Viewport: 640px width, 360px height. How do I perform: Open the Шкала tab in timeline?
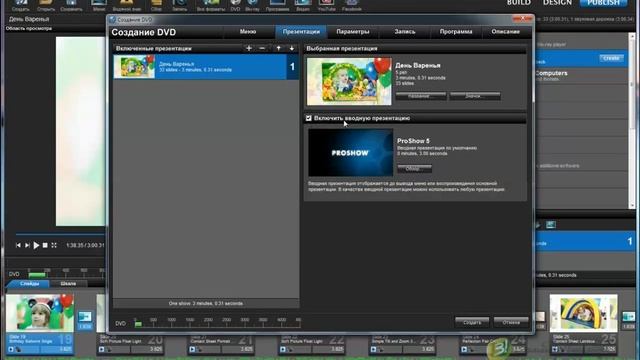[68, 283]
